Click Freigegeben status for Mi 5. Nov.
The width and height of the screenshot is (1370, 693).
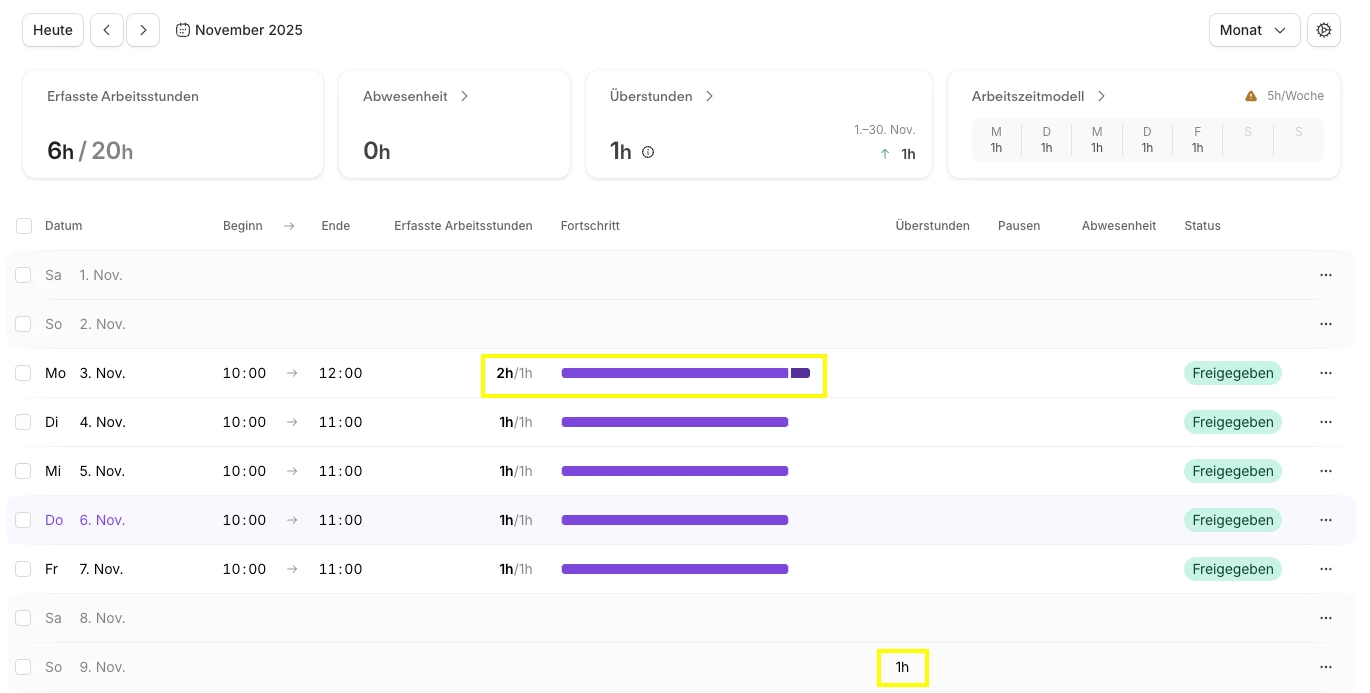(1232, 471)
